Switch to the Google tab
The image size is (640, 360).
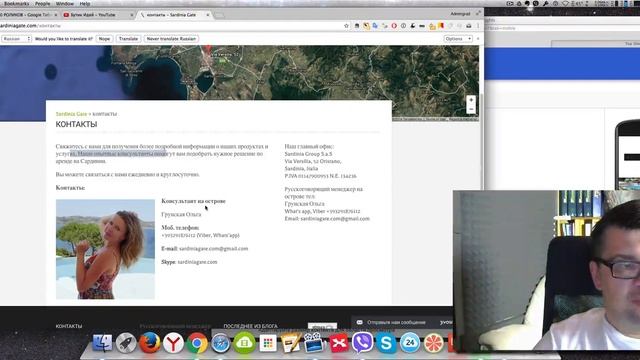pyautogui.click(x=28, y=15)
